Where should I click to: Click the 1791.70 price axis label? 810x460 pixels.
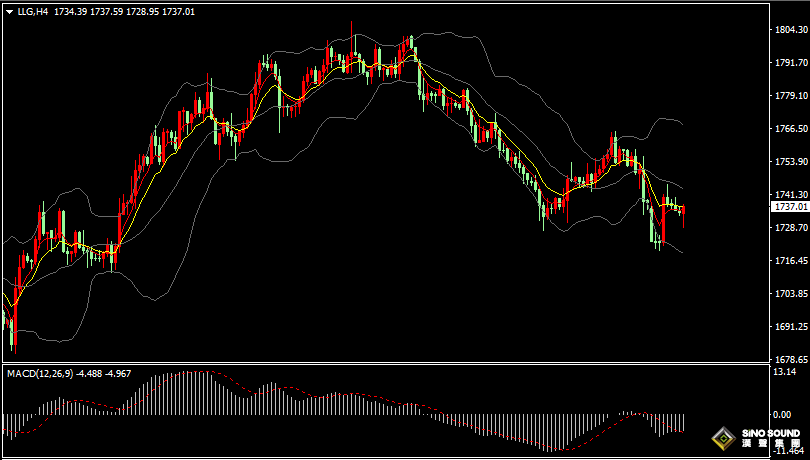coord(790,63)
